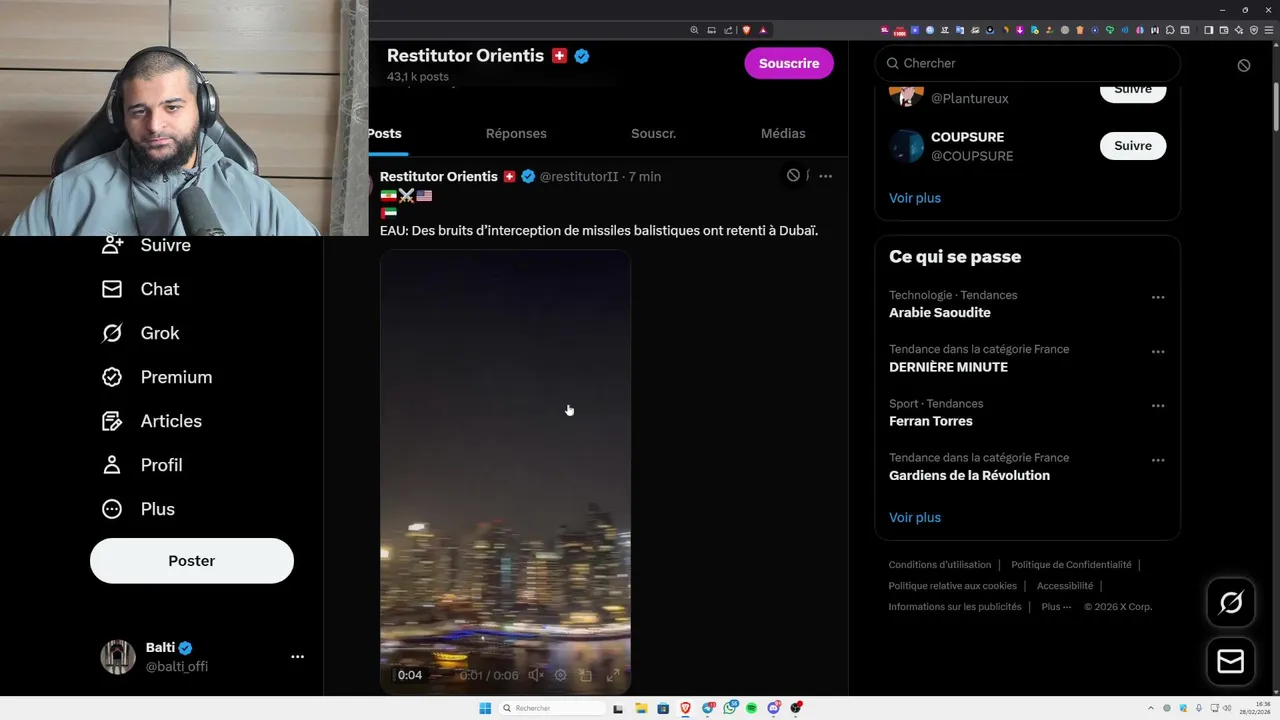Open options for Ferran Torres trend
The height and width of the screenshot is (720, 1280).
pos(1158,406)
